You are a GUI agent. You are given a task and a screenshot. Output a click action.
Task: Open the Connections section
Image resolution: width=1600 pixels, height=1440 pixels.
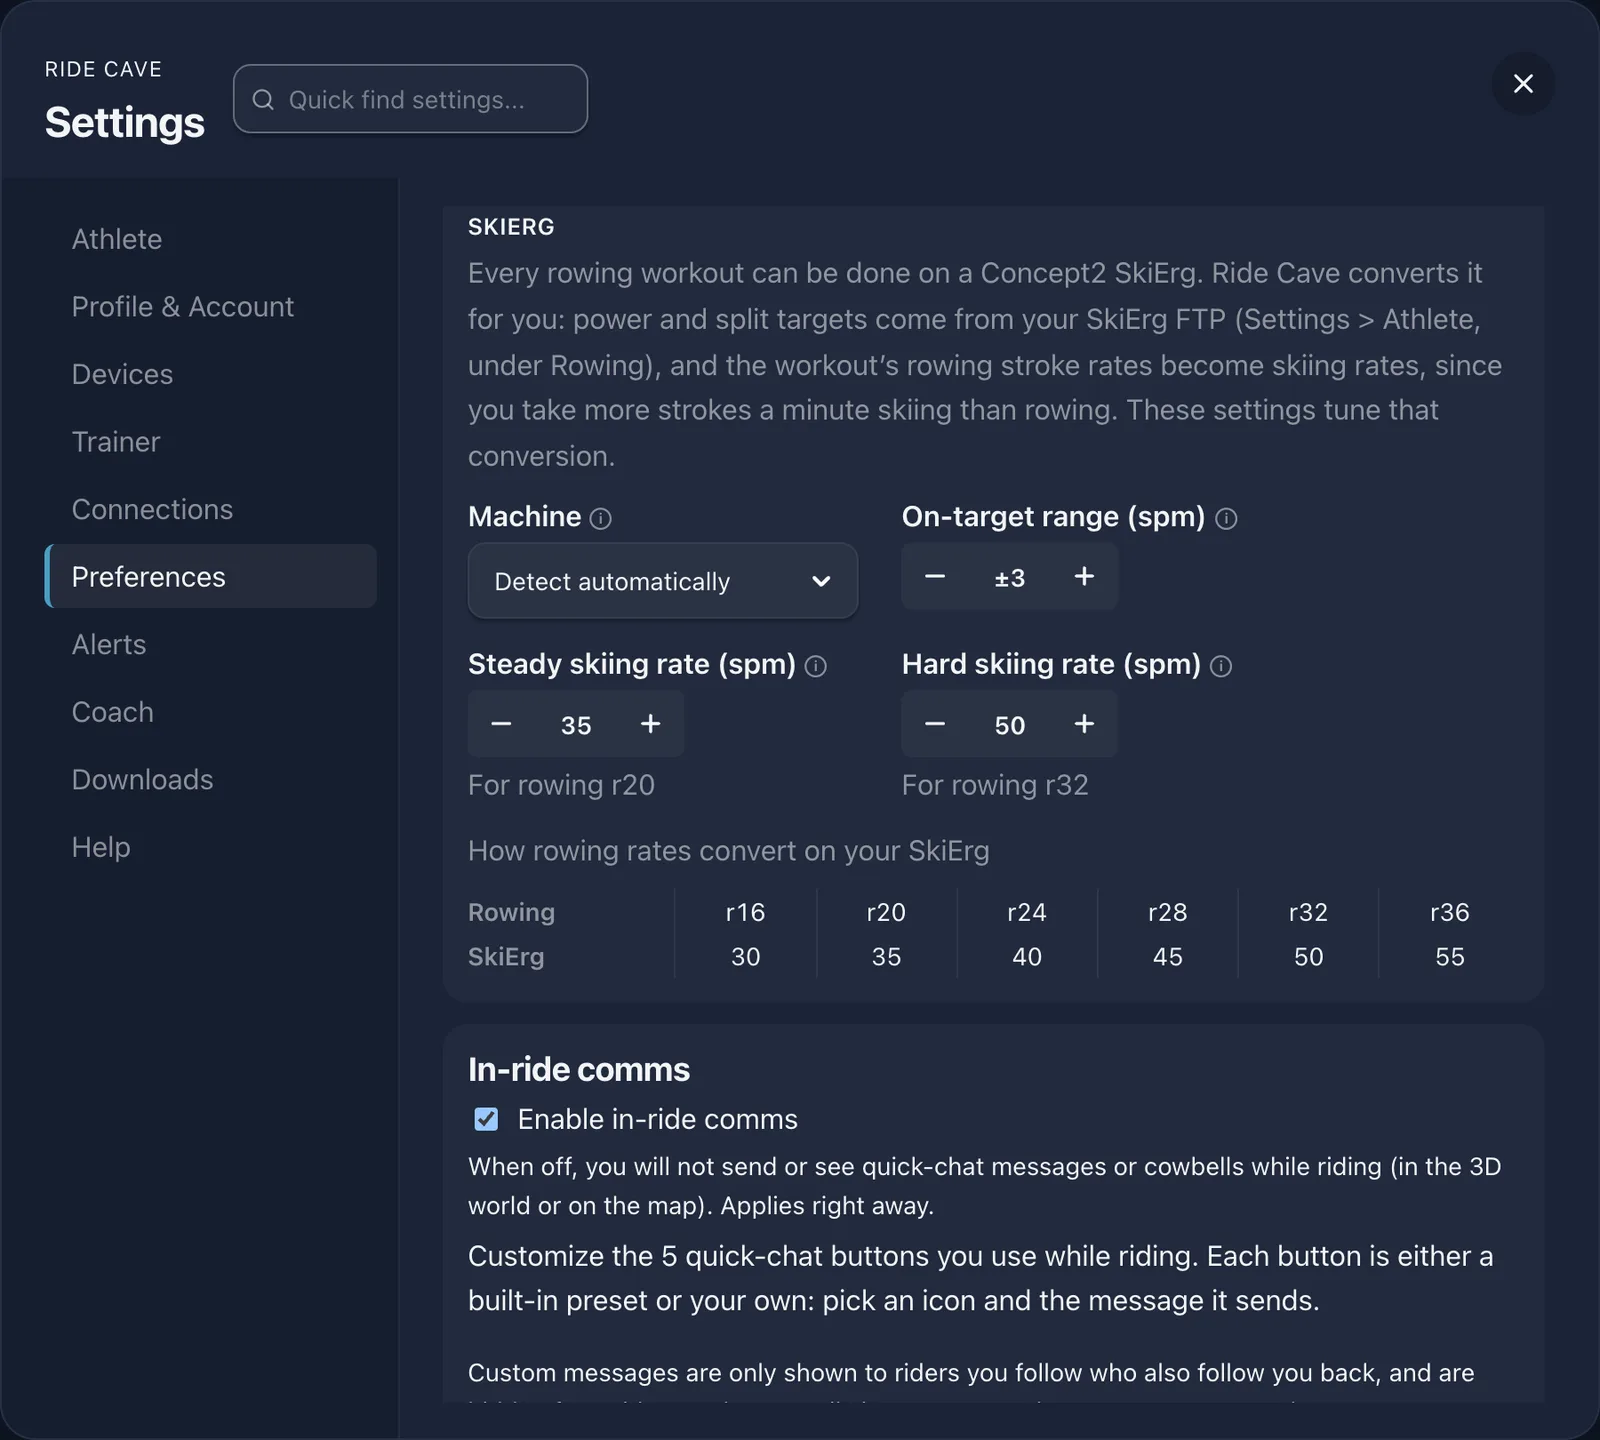[211, 509]
